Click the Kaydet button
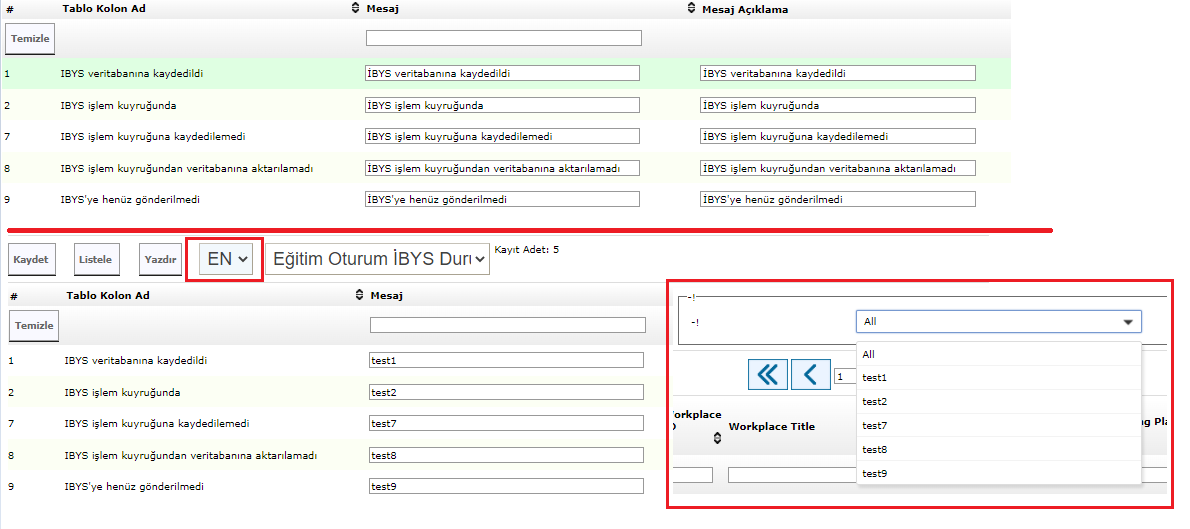Screen dimensions: 1190x529 [31, 259]
